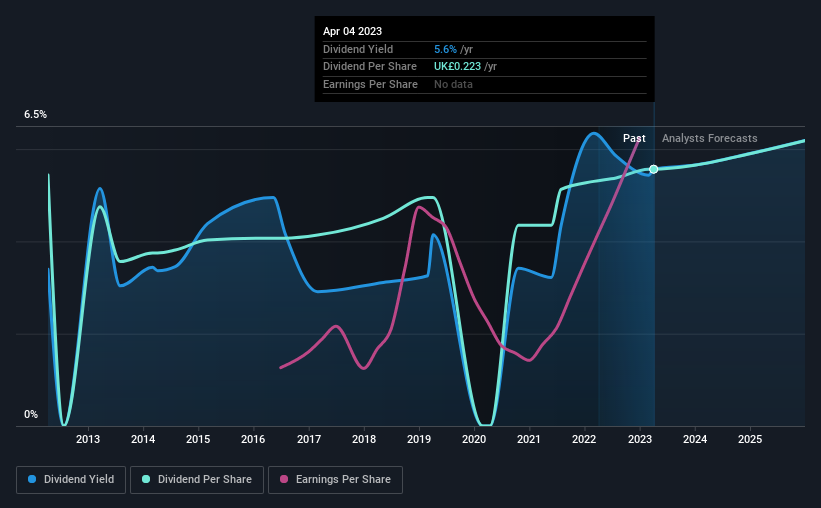Click the 2024 x-axis label
The image size is (821, 508).
pos(695,439)
